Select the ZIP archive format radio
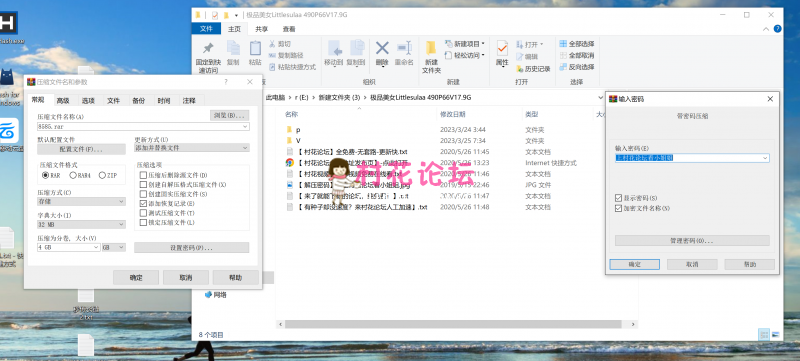800x361 pixels. click(102, 175)
